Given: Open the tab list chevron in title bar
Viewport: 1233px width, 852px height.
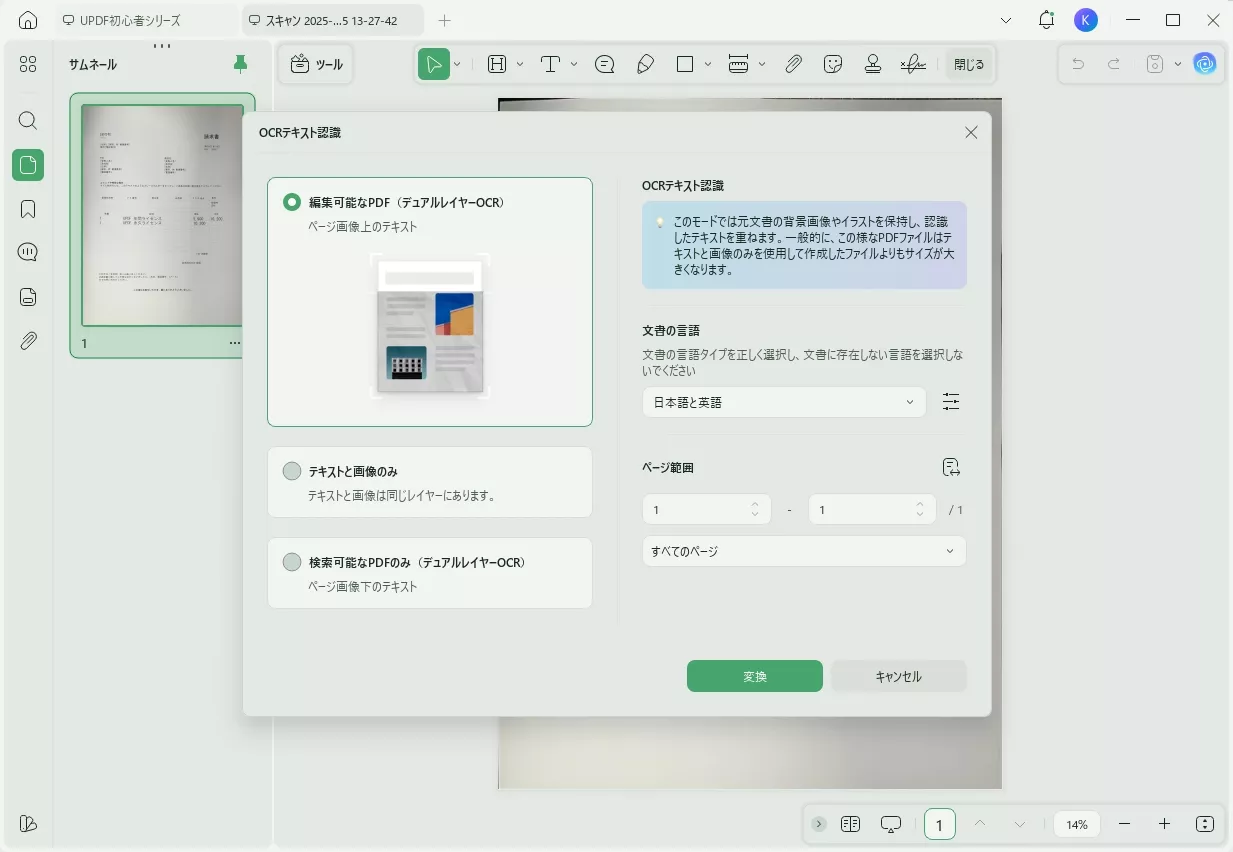Looking at the screenshot, I should pyautogui.click(x=1006, y=20).
